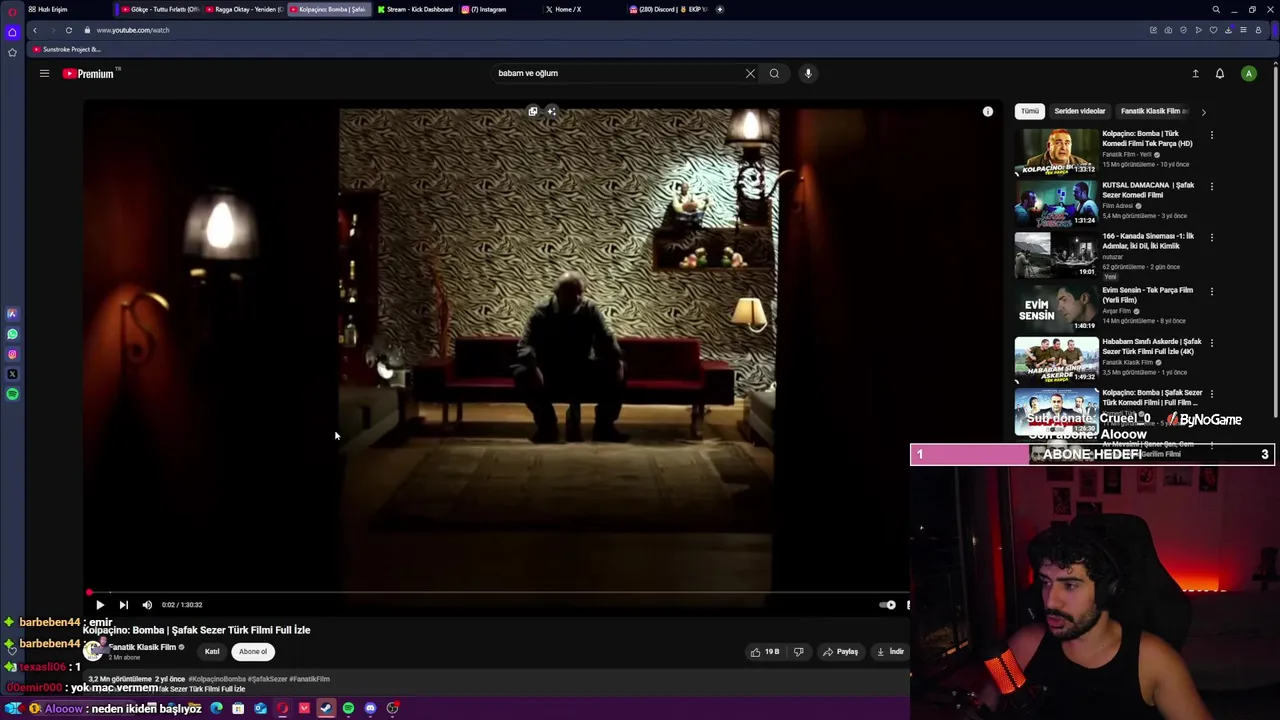
Task: Switch to the 'Gökçe - Tuttu Fırlattı' browser tab
Action: [160, 9]
